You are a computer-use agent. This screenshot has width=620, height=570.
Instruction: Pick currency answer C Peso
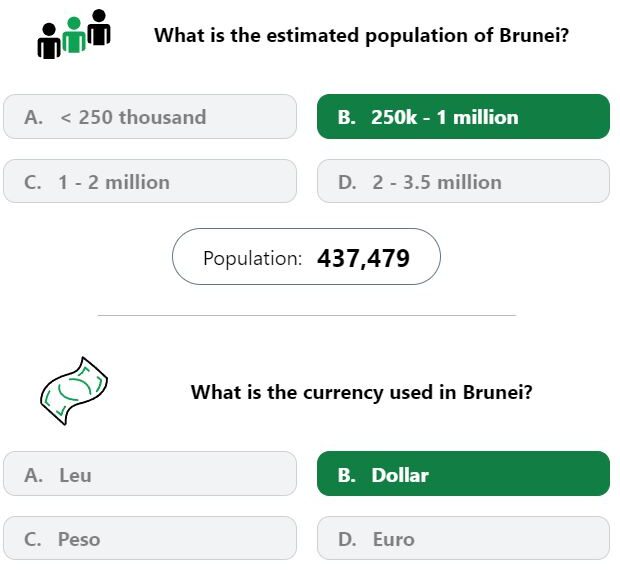(x=150, y=538)
